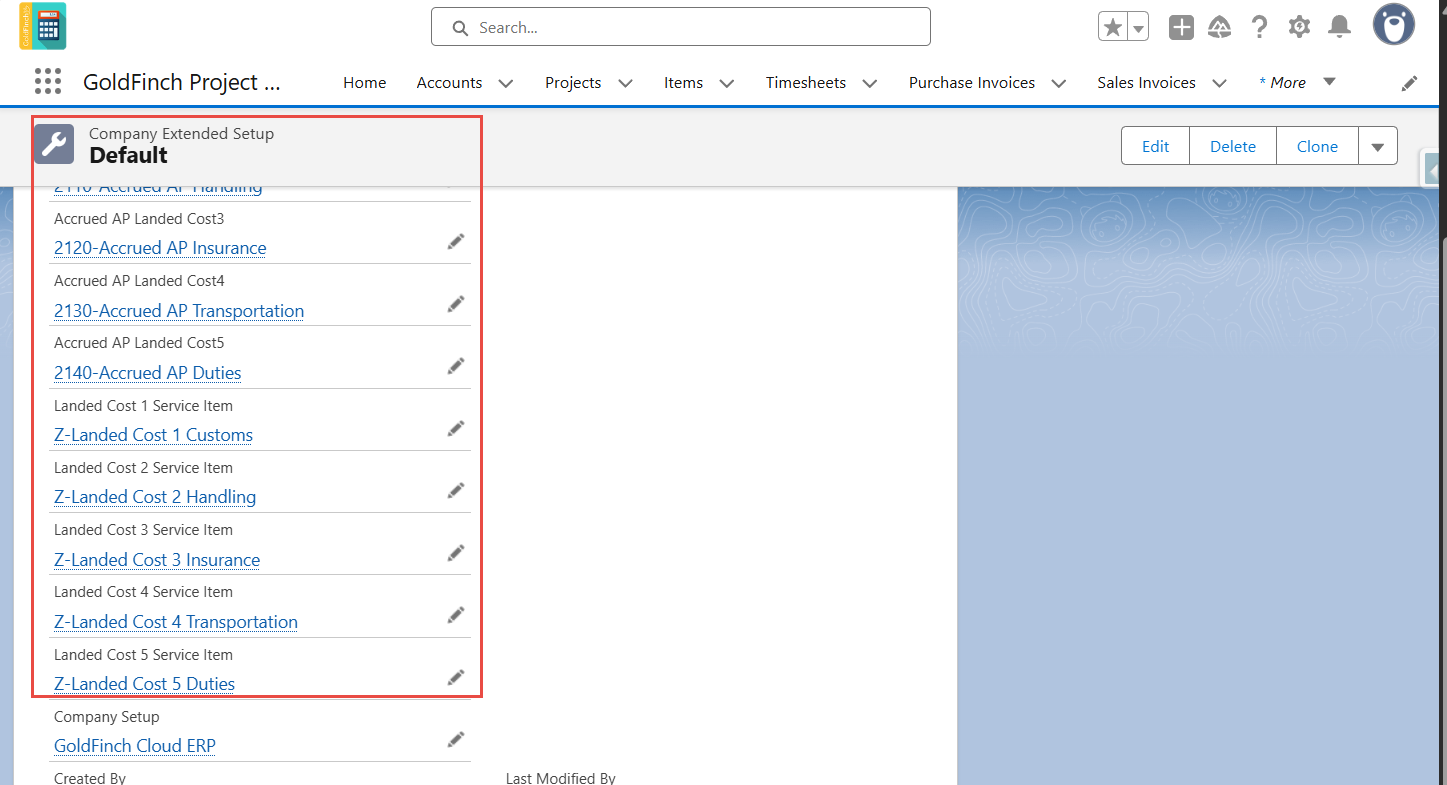Expand the Sales Invoices tab dropdown chevron
This screenshot has width=1447, height=785.
tap(1219, 83)
